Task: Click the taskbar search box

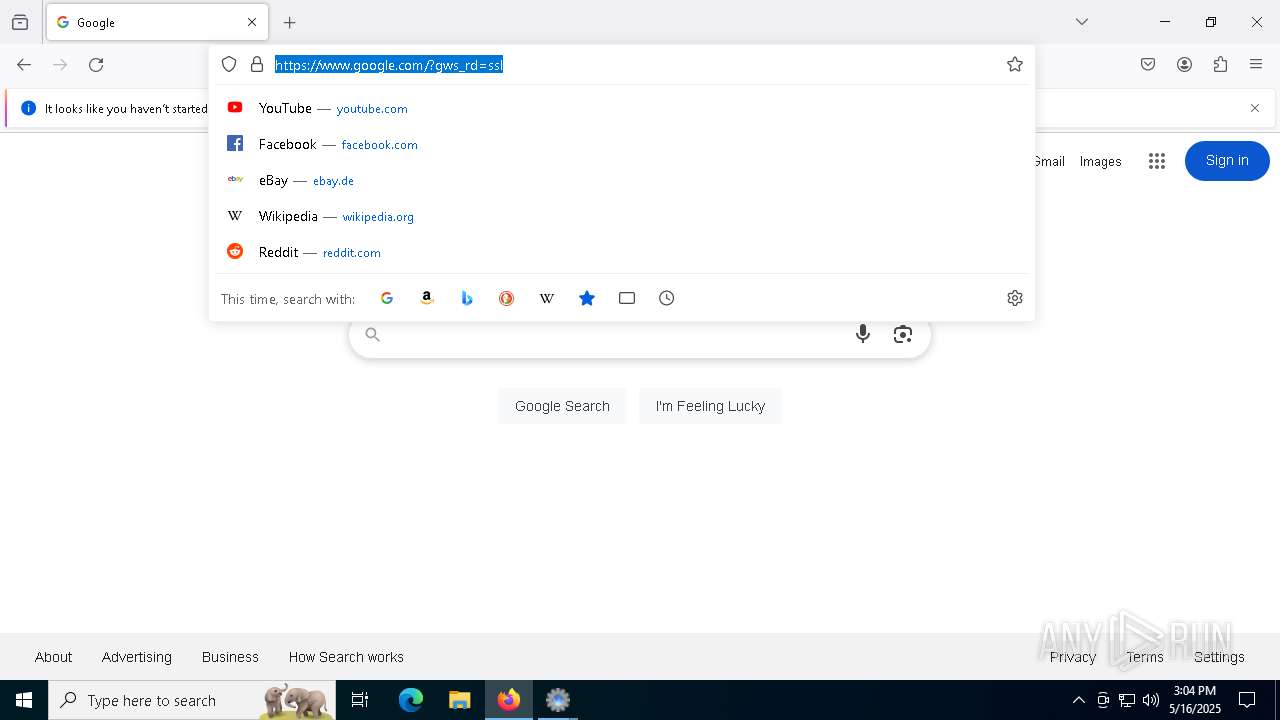Action: [x=192, y=700]
